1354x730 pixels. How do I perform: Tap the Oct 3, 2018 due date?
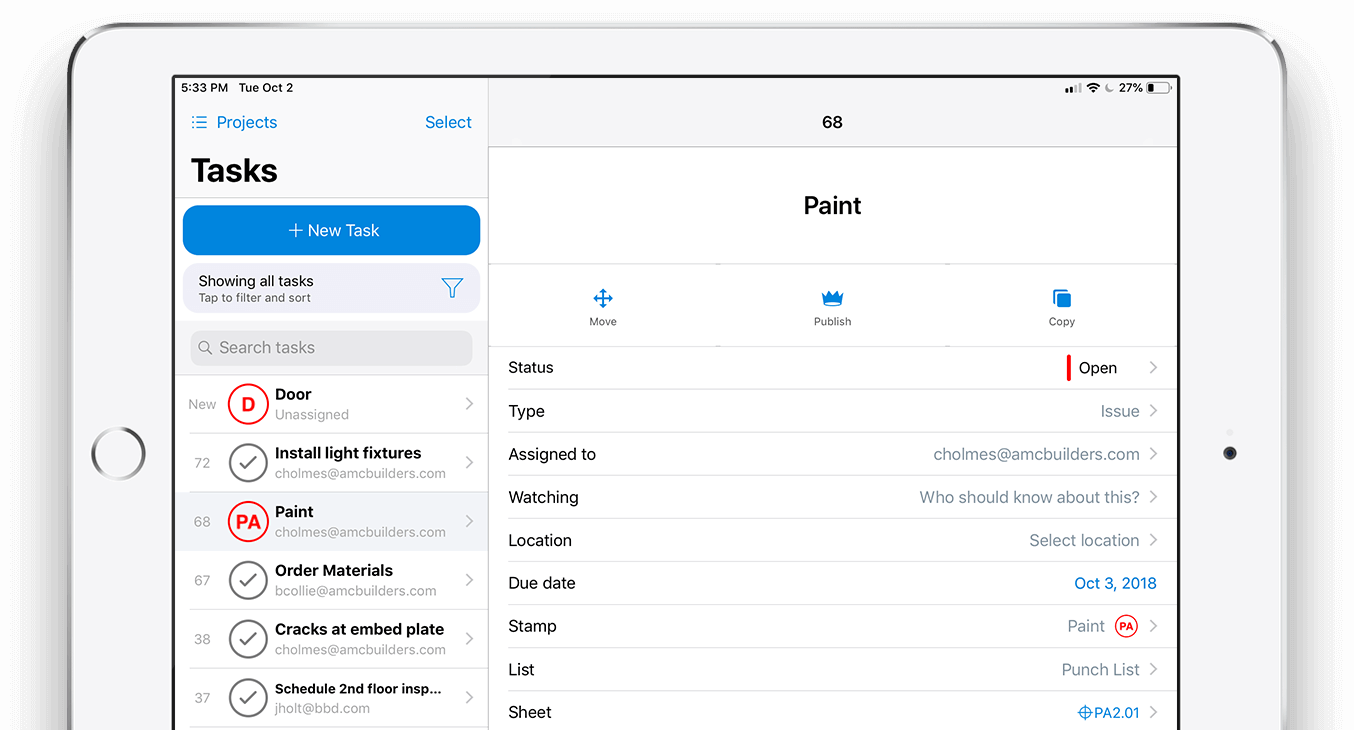tap(1115, 583)
